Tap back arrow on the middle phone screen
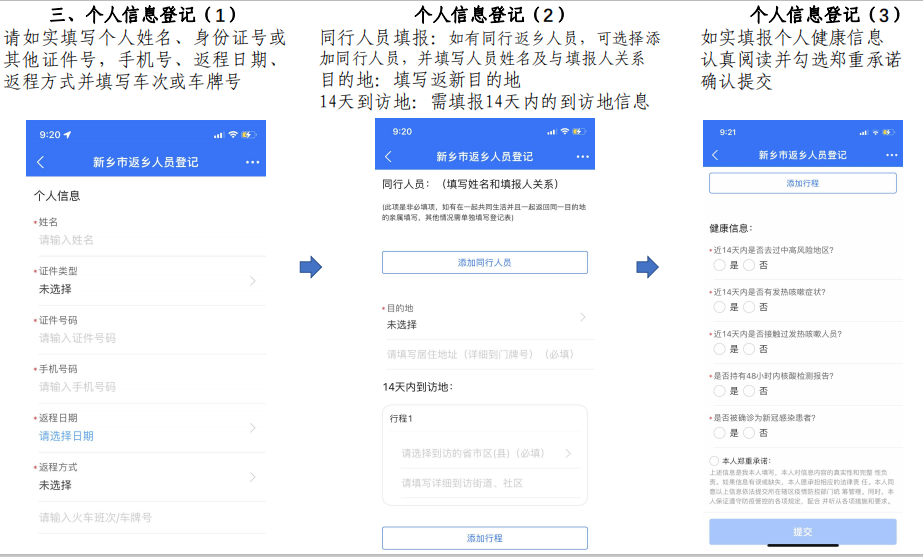 388,157
